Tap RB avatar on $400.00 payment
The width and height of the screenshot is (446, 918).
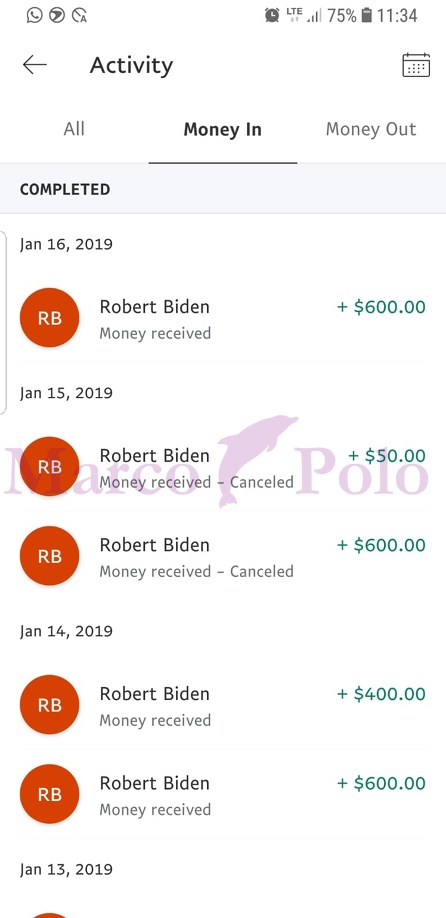point(50,705)
